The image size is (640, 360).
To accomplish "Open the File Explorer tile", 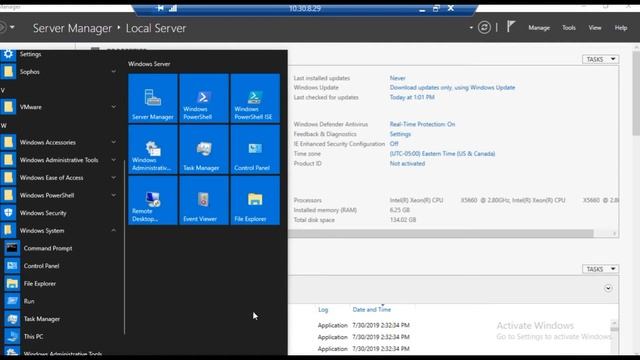I will pos(255,200).
